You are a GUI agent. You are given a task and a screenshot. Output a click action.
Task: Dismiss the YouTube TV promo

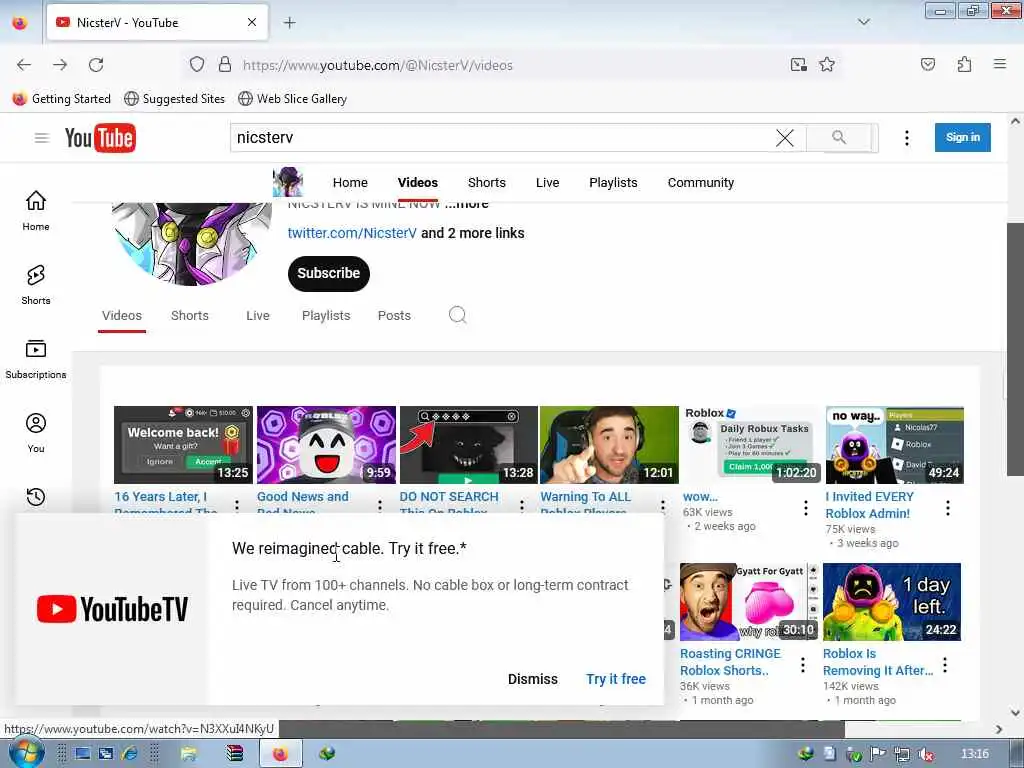(x=533, y=679)
